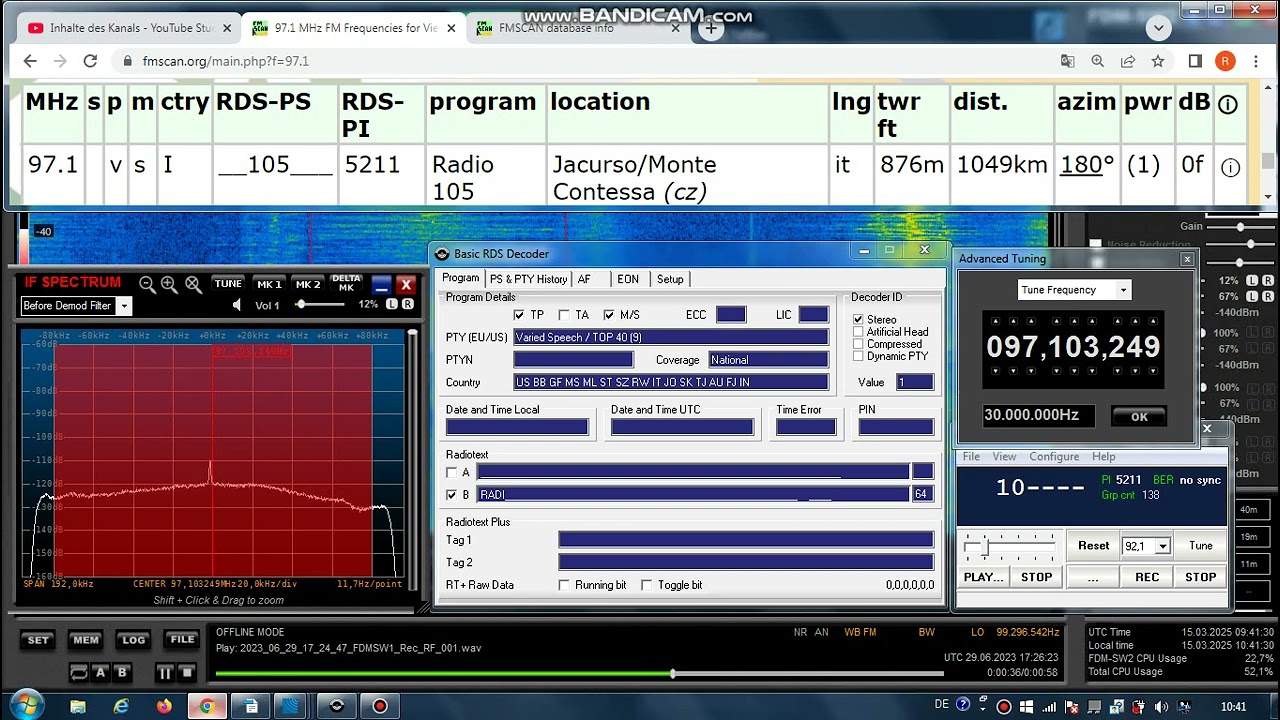Switch to the Program tab in RDS Decoder
Screen dimensions: 1280x720
460,278
